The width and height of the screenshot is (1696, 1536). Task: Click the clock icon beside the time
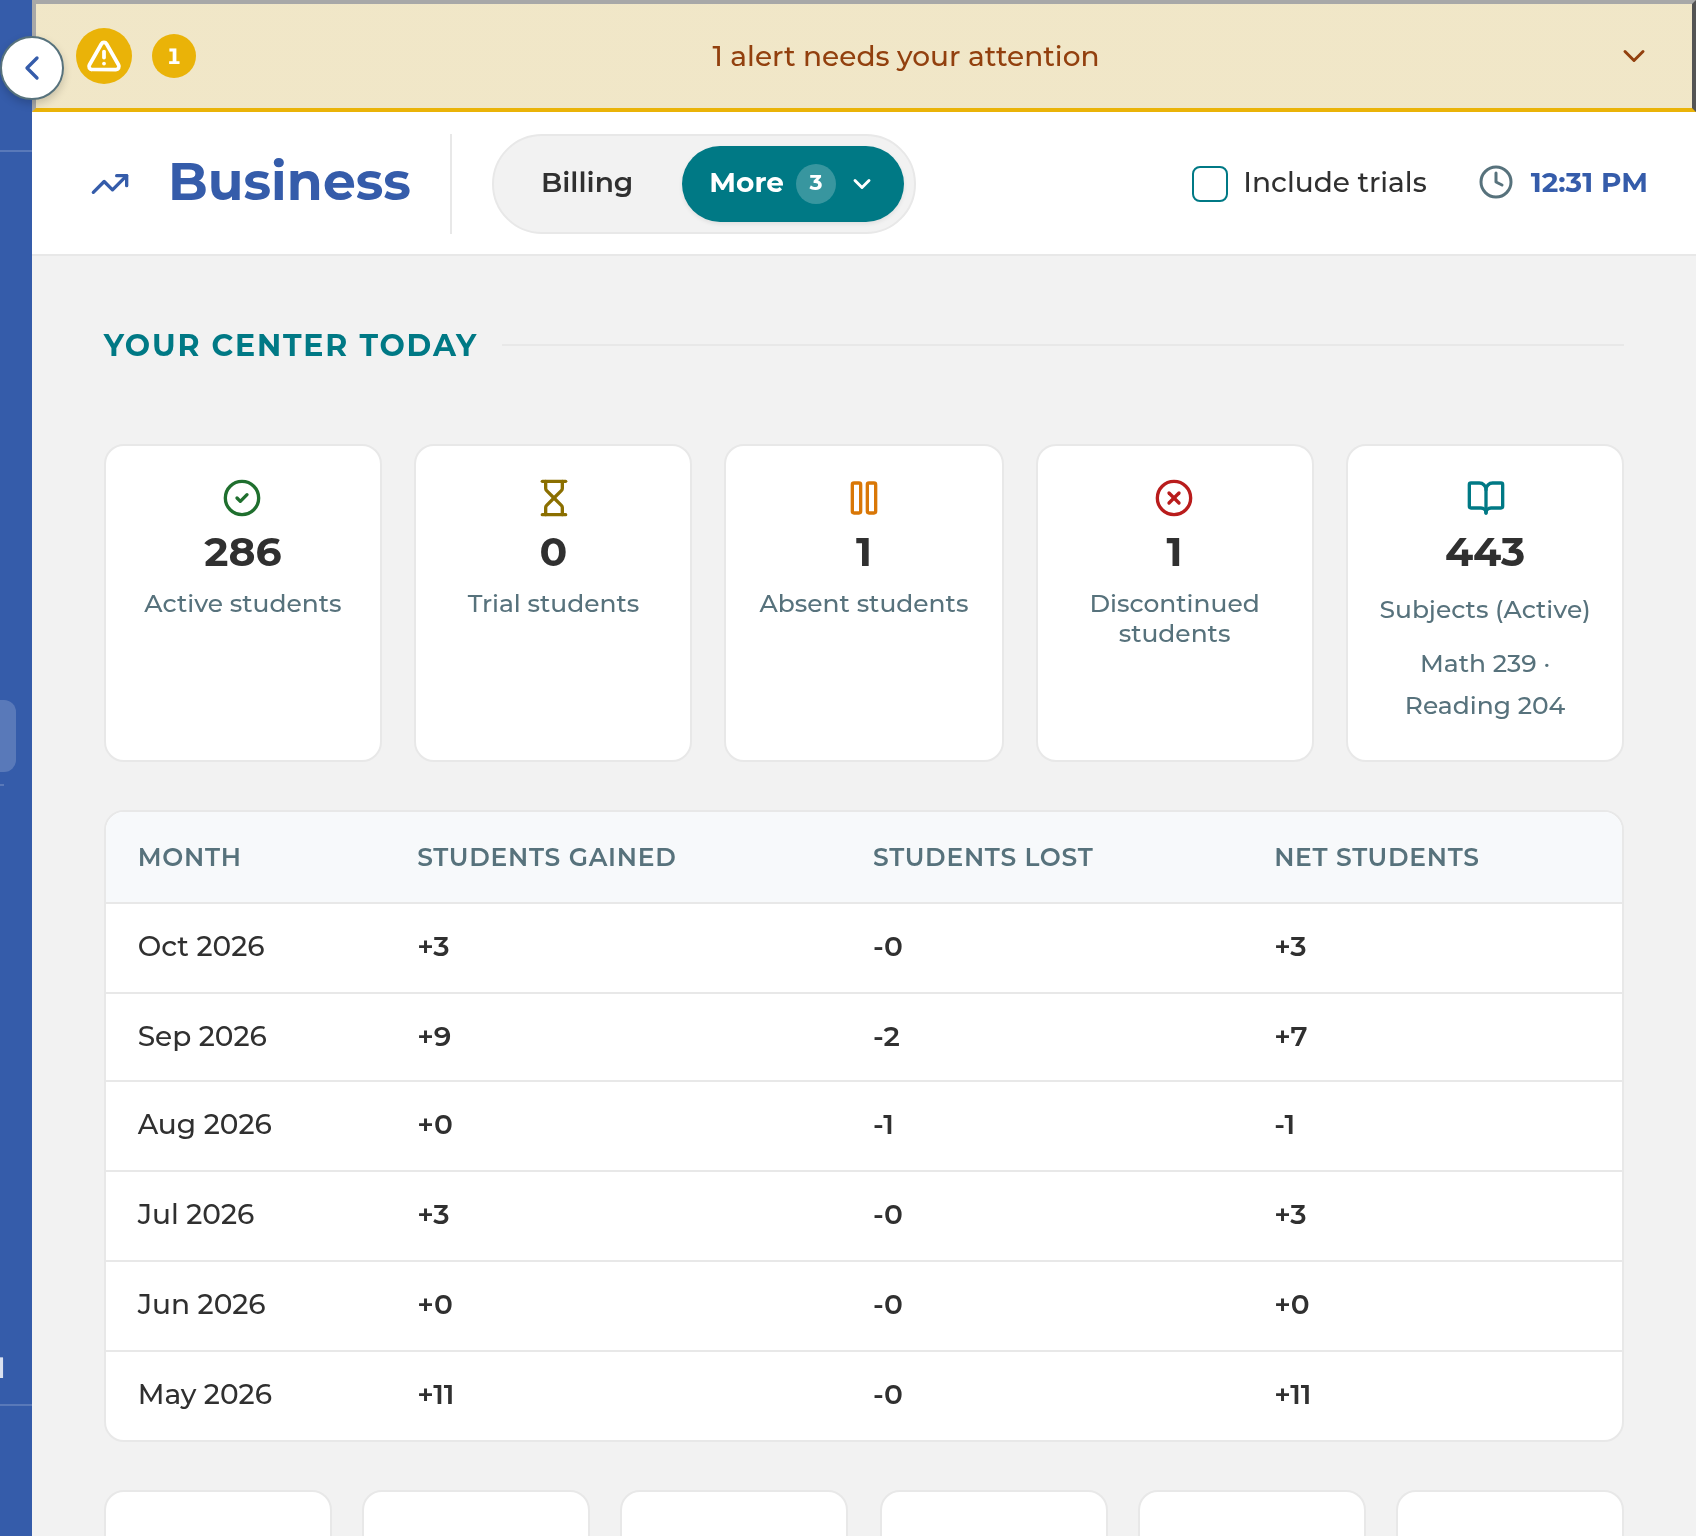pyautogui.click(x=1496, y=182)
